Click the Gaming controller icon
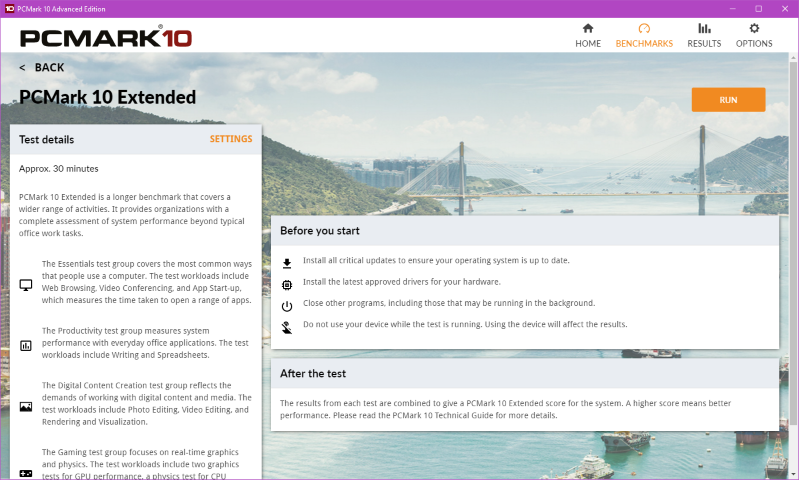Image resolution: width=799 pixels, height=480 pixels. (25, 473)
